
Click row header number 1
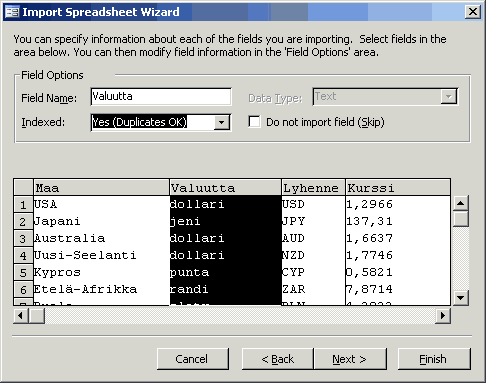pos(23,204)
